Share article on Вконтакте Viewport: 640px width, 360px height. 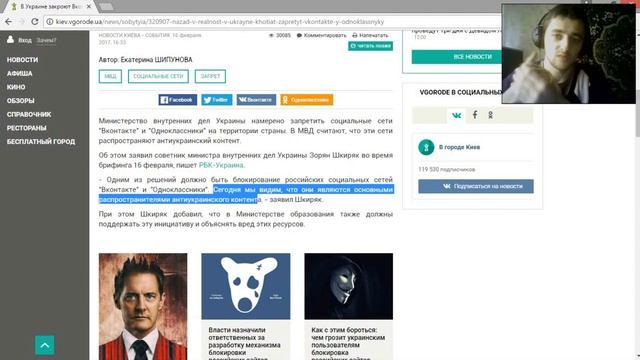256,100
